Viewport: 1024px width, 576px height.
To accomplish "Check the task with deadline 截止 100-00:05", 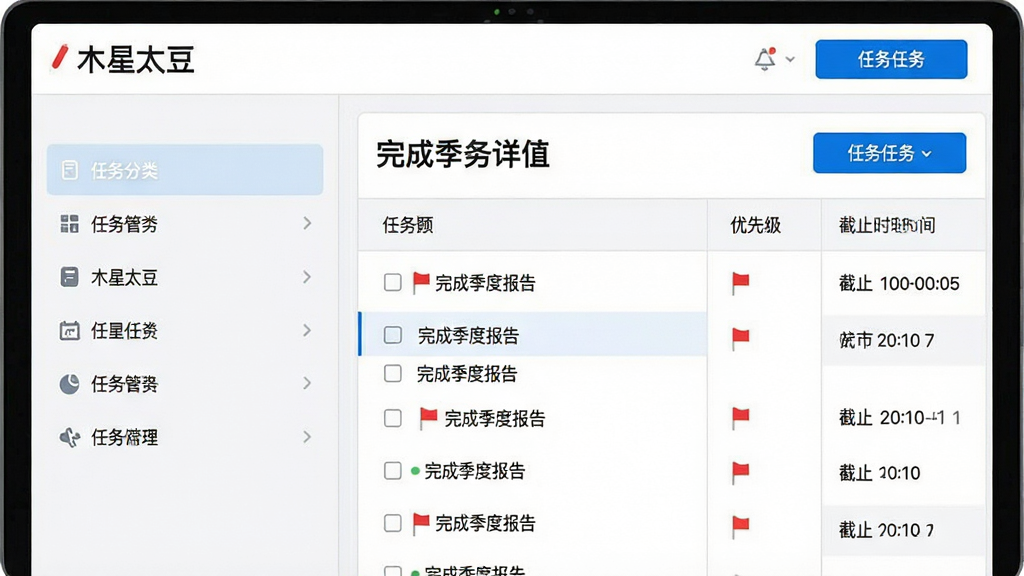I will click(392, 282).
